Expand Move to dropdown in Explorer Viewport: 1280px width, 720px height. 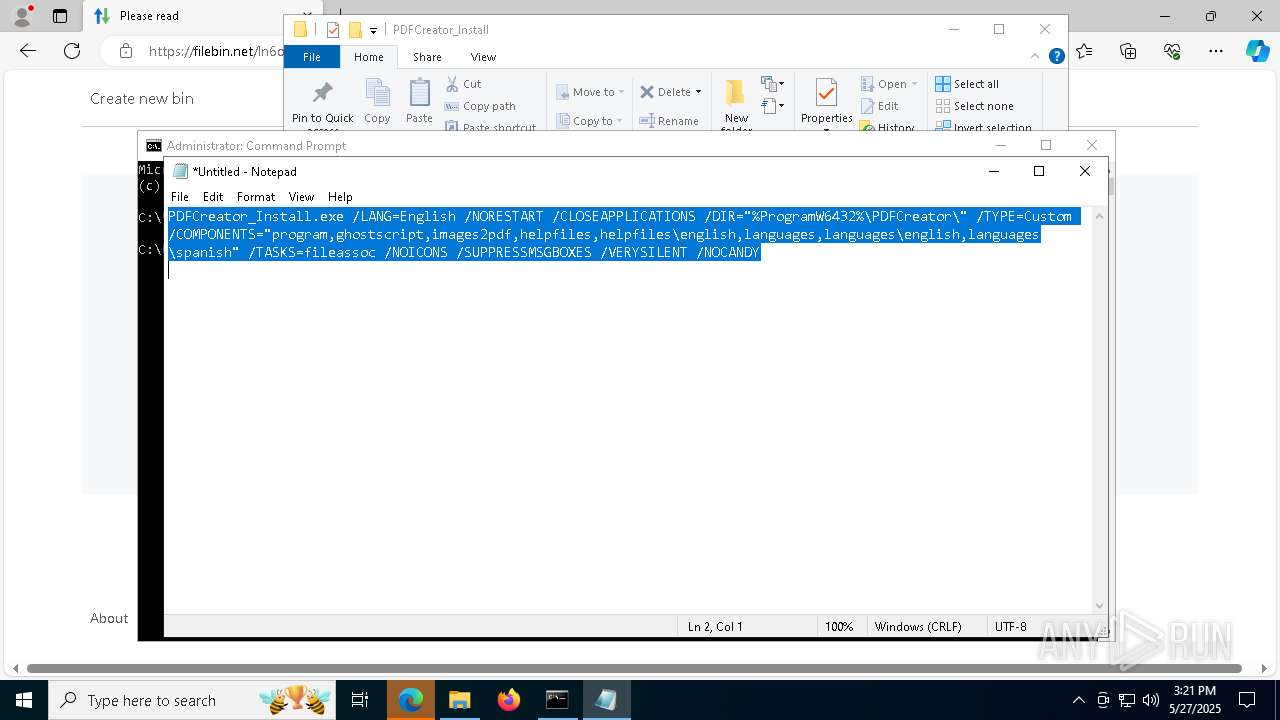pyautogui.click(x=621, y=92)
